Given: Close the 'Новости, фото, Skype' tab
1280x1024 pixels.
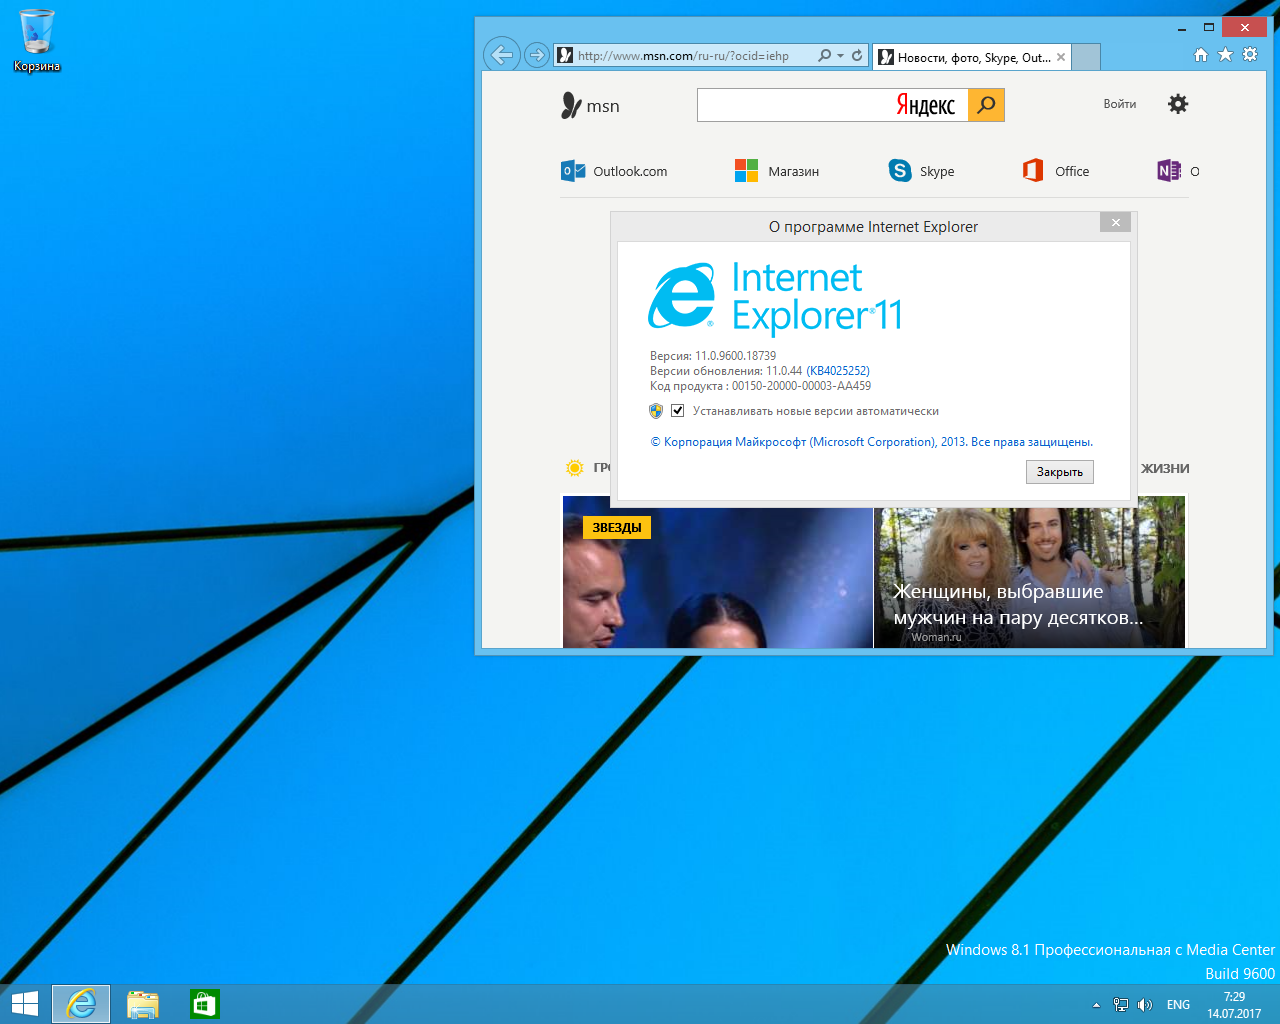Looking at the screenshot, I should pos(1061,57).
